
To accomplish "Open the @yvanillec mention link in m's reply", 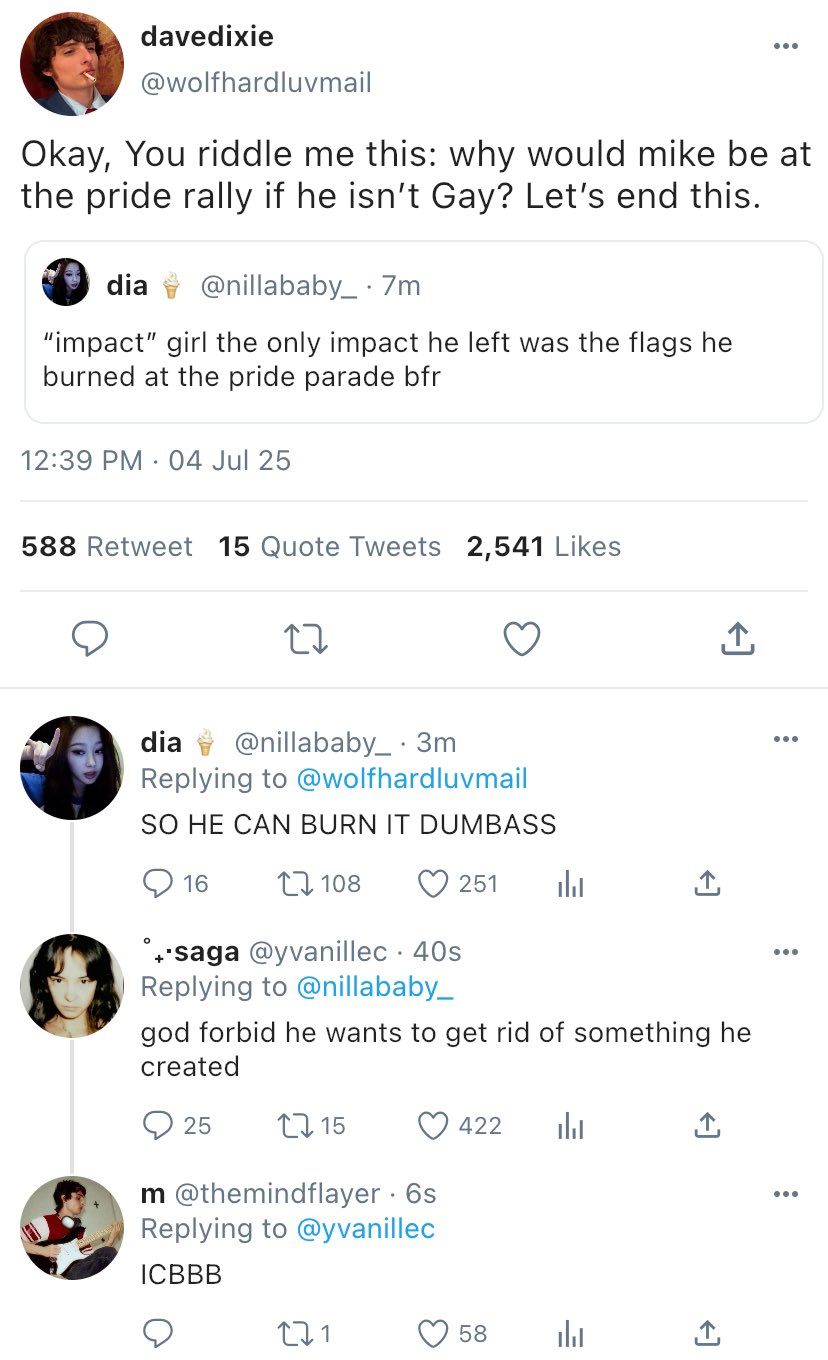I will (366, 1228).
